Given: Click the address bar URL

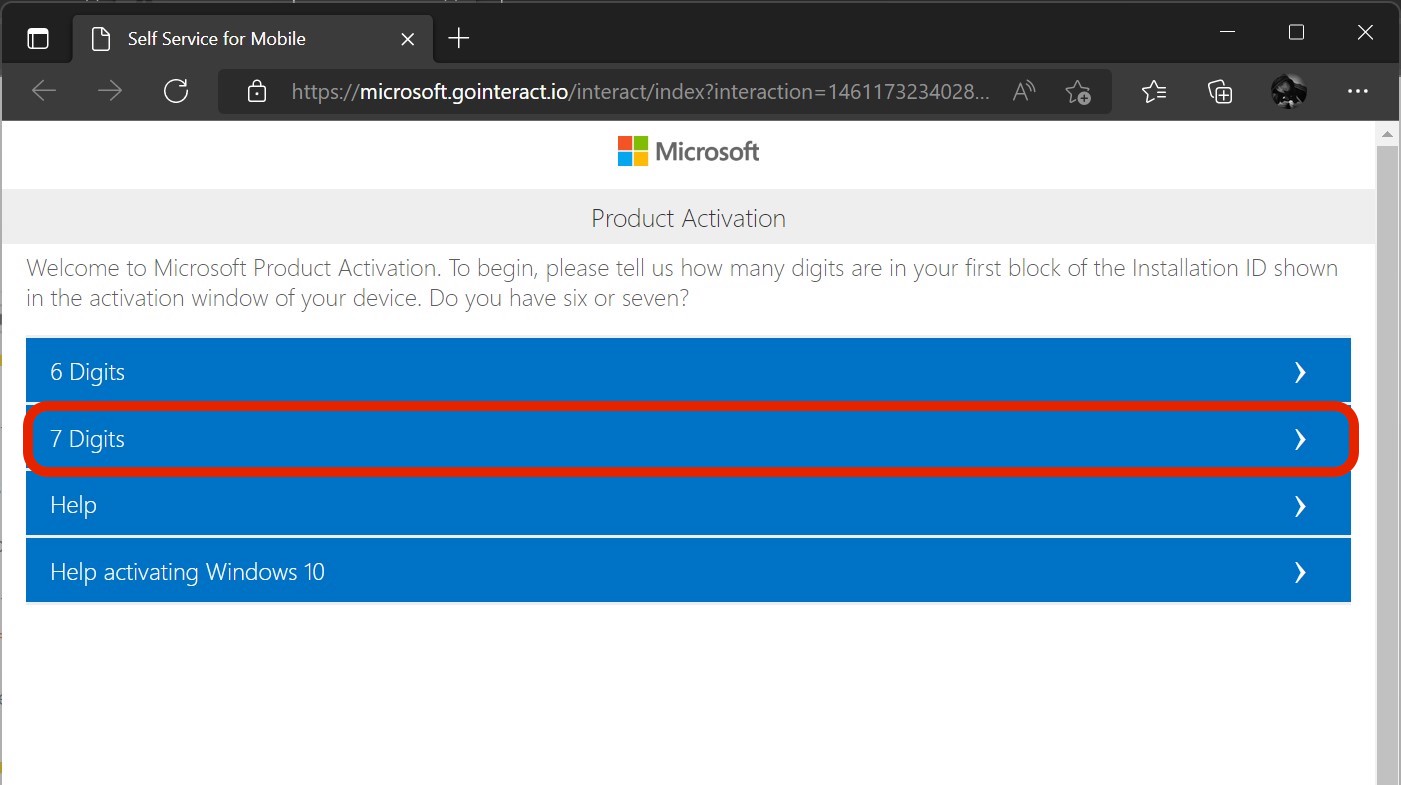Looking at the screenshot, I should [641, 92].
